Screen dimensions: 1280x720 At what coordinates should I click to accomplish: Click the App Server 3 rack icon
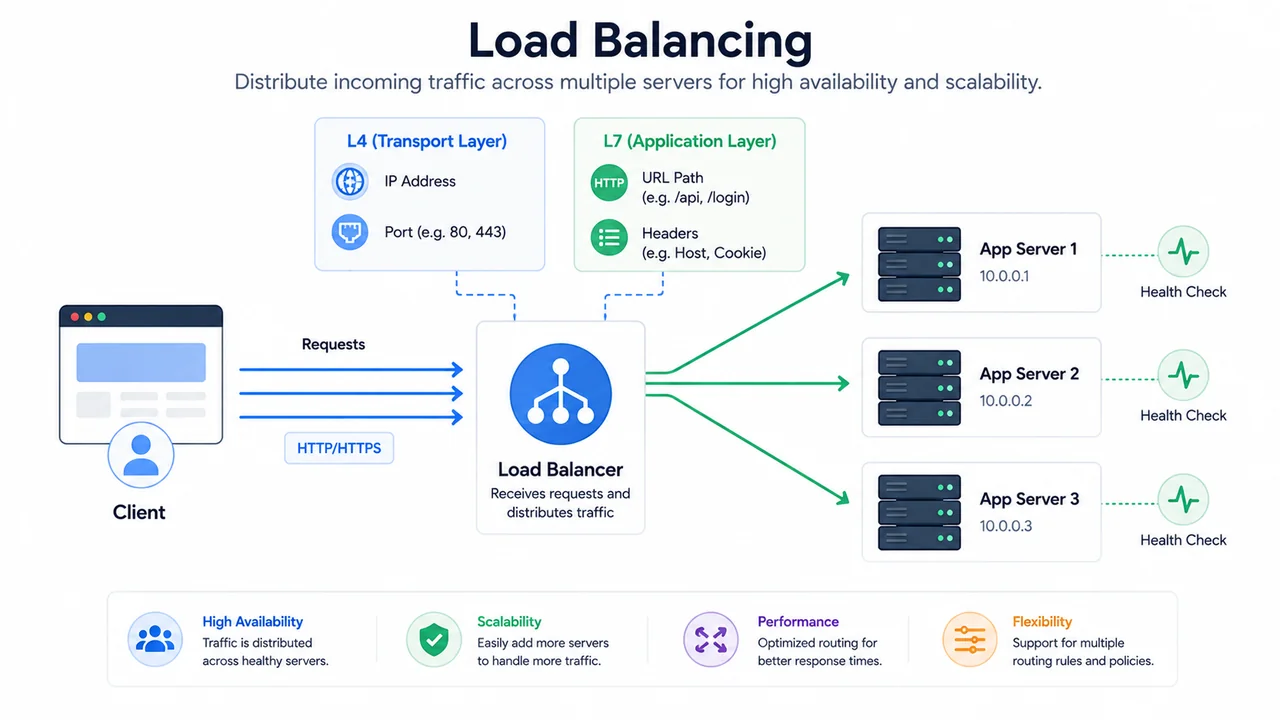pos(919,512)
